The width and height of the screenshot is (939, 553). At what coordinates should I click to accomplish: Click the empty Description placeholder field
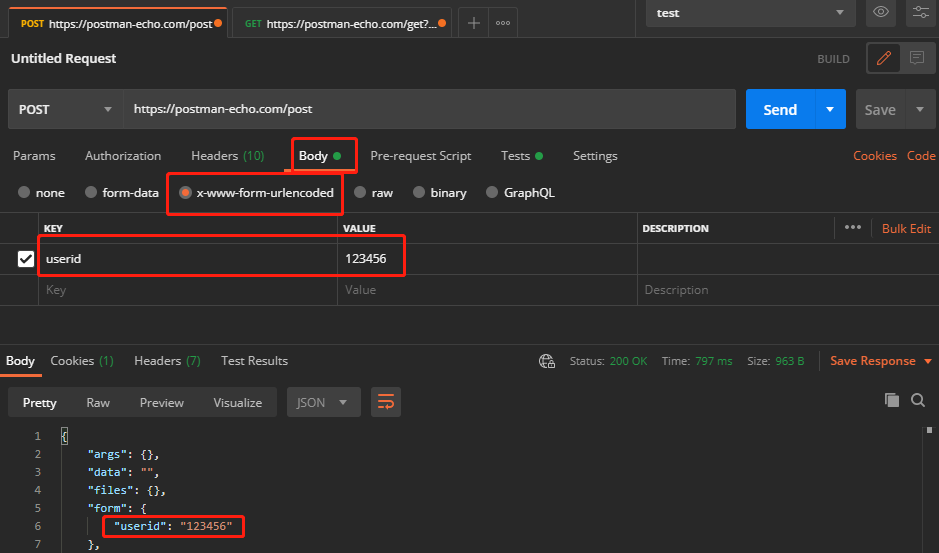788,290
